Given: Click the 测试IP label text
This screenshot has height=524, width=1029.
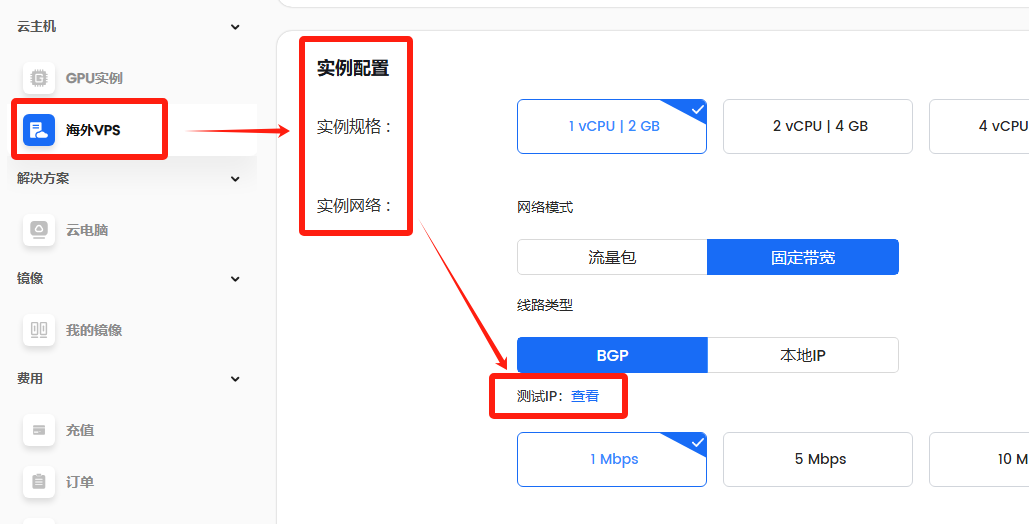Looking at the screenshot, I should coord(541,396).
